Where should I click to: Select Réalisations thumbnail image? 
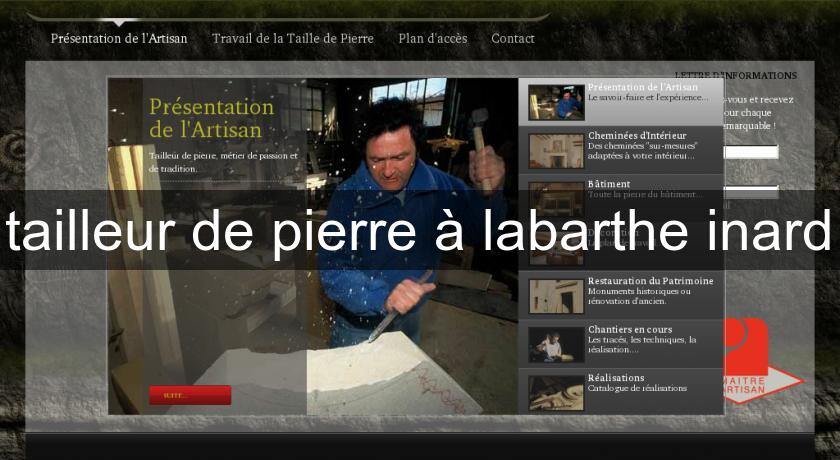[x=556, y=393]
